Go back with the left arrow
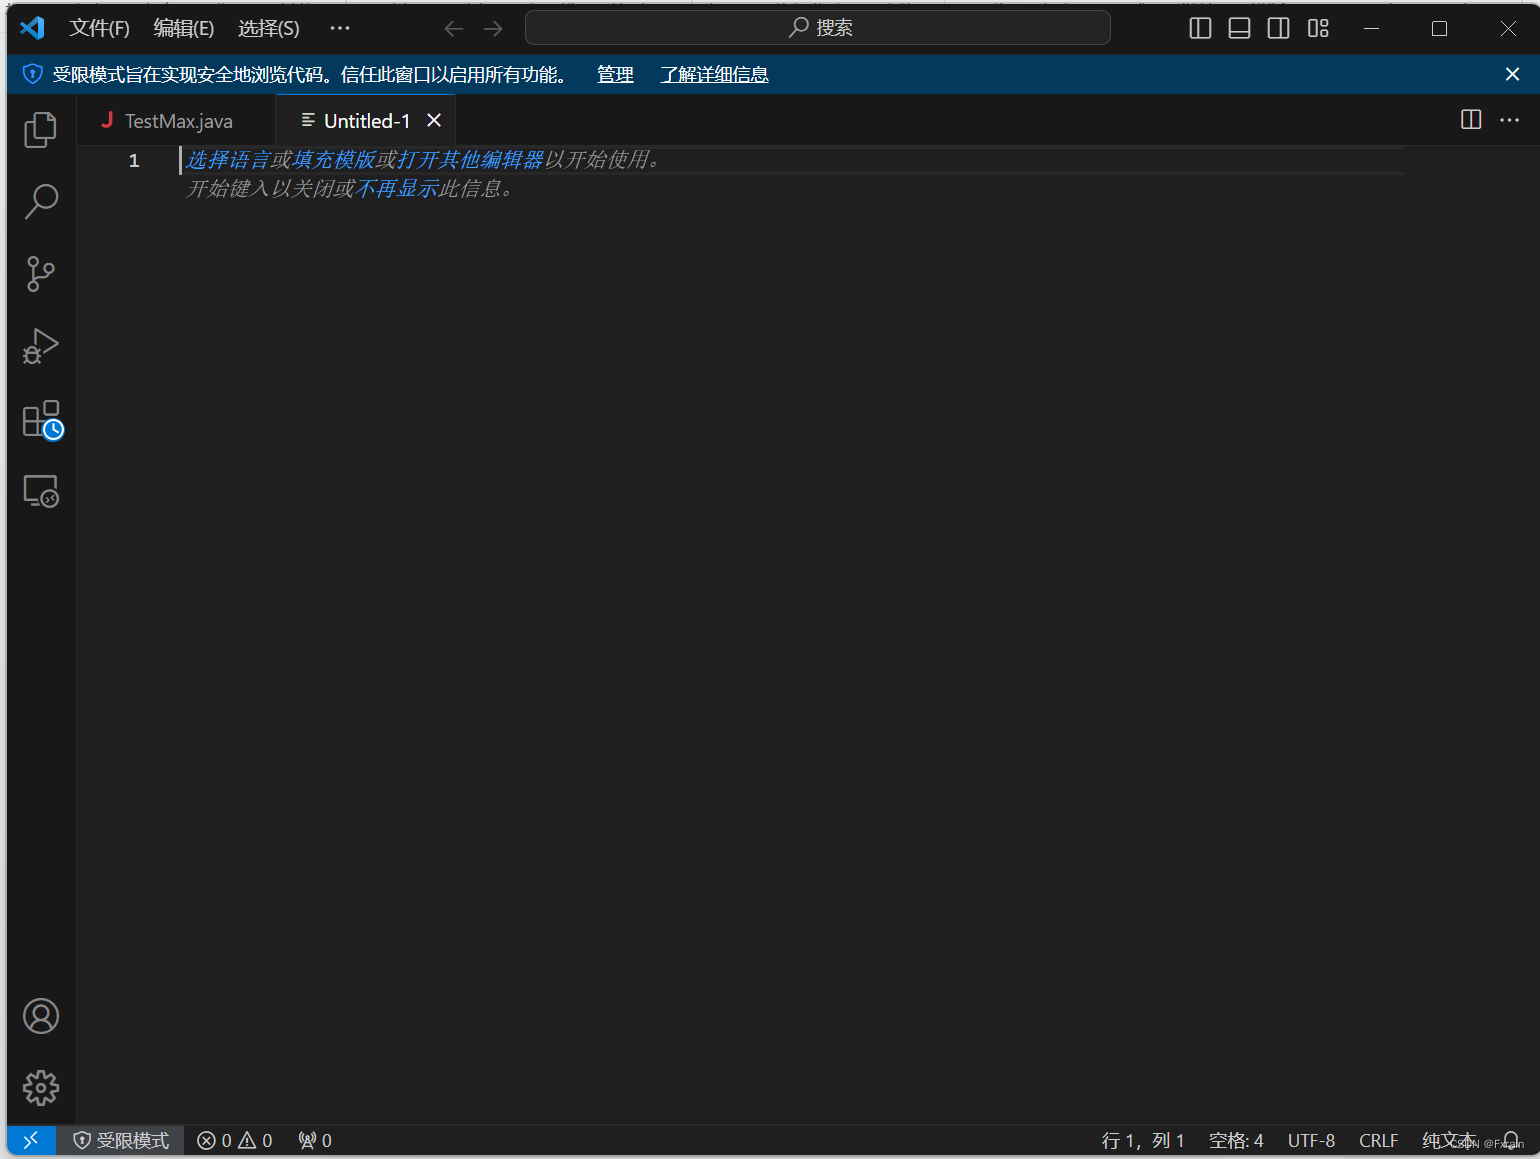 coord(454,28)
